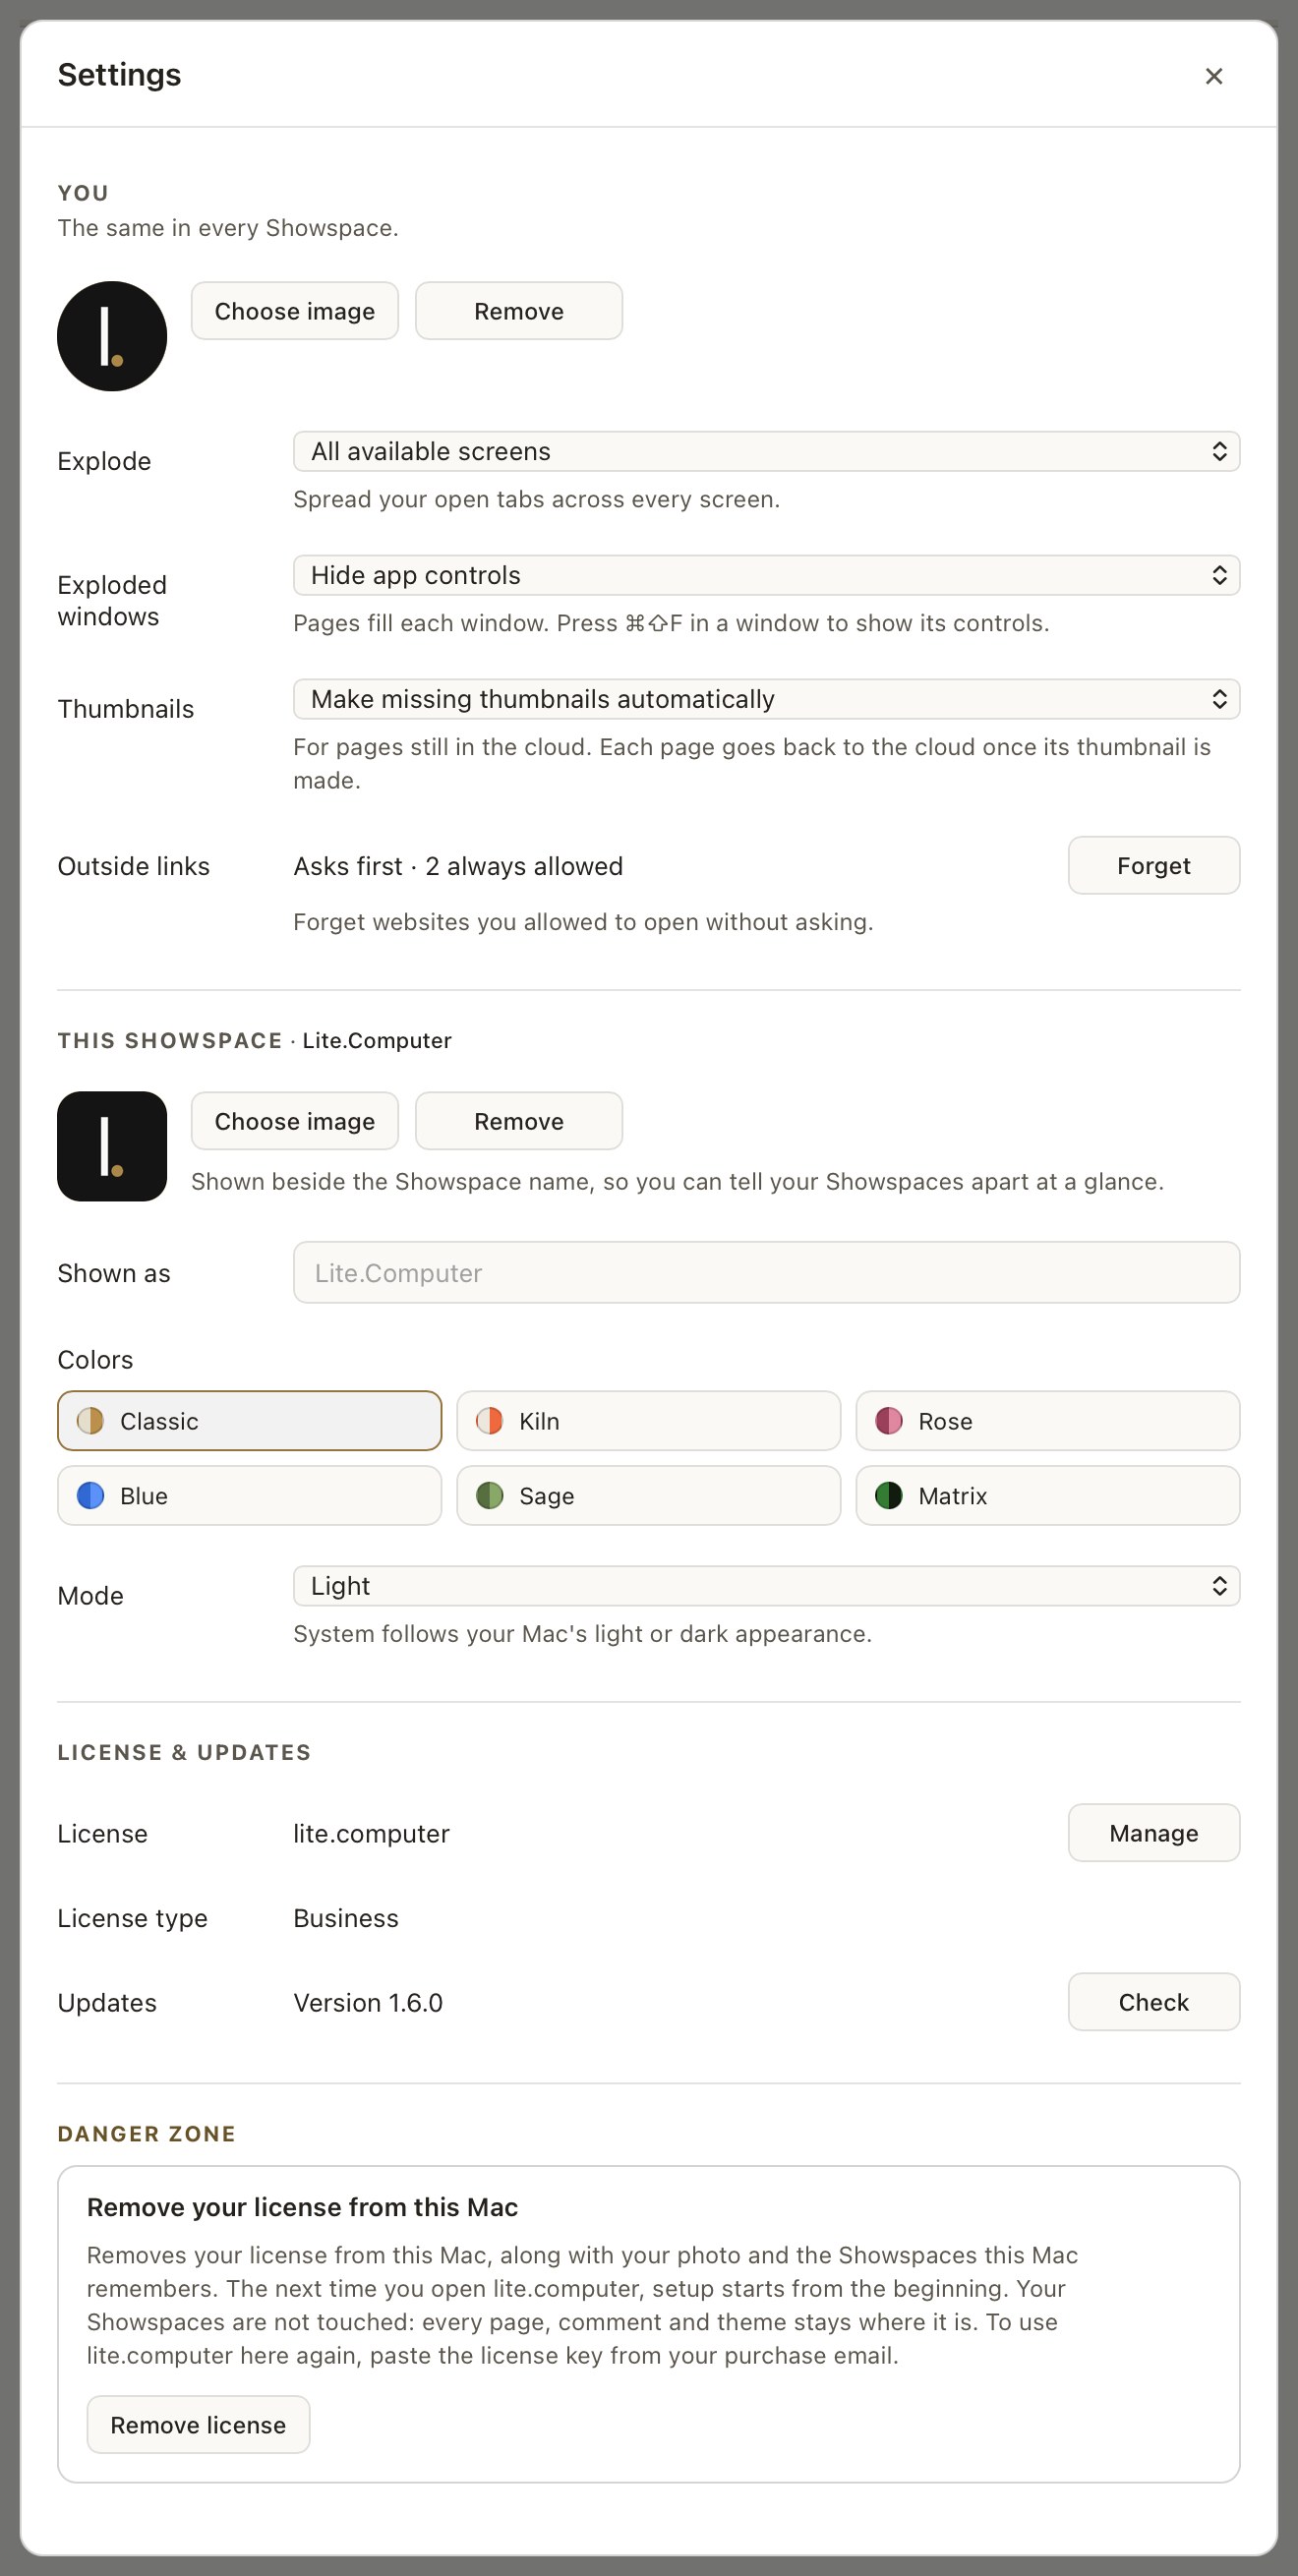Click Remove license in Danger Zone
Viewport: 1298px width, 2576px height.
coord(198,2425)
